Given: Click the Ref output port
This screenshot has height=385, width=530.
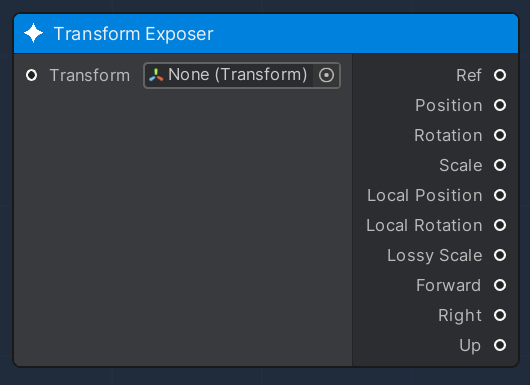Looking at the screenshot, I should (x=500, y=75).
